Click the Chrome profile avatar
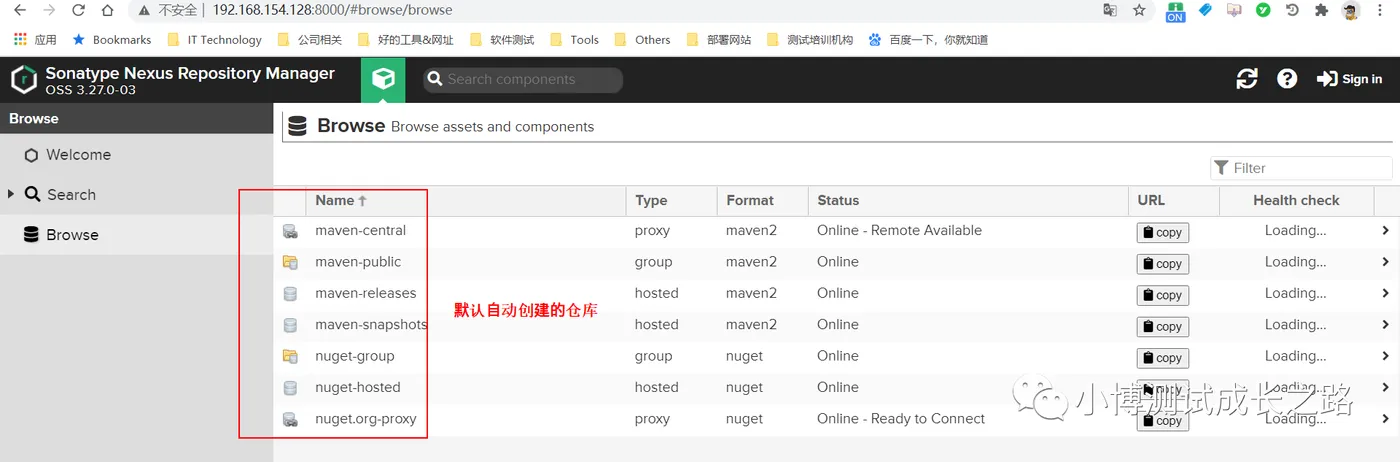Viewport: 1400px width, 462px height. point(1350,11)
